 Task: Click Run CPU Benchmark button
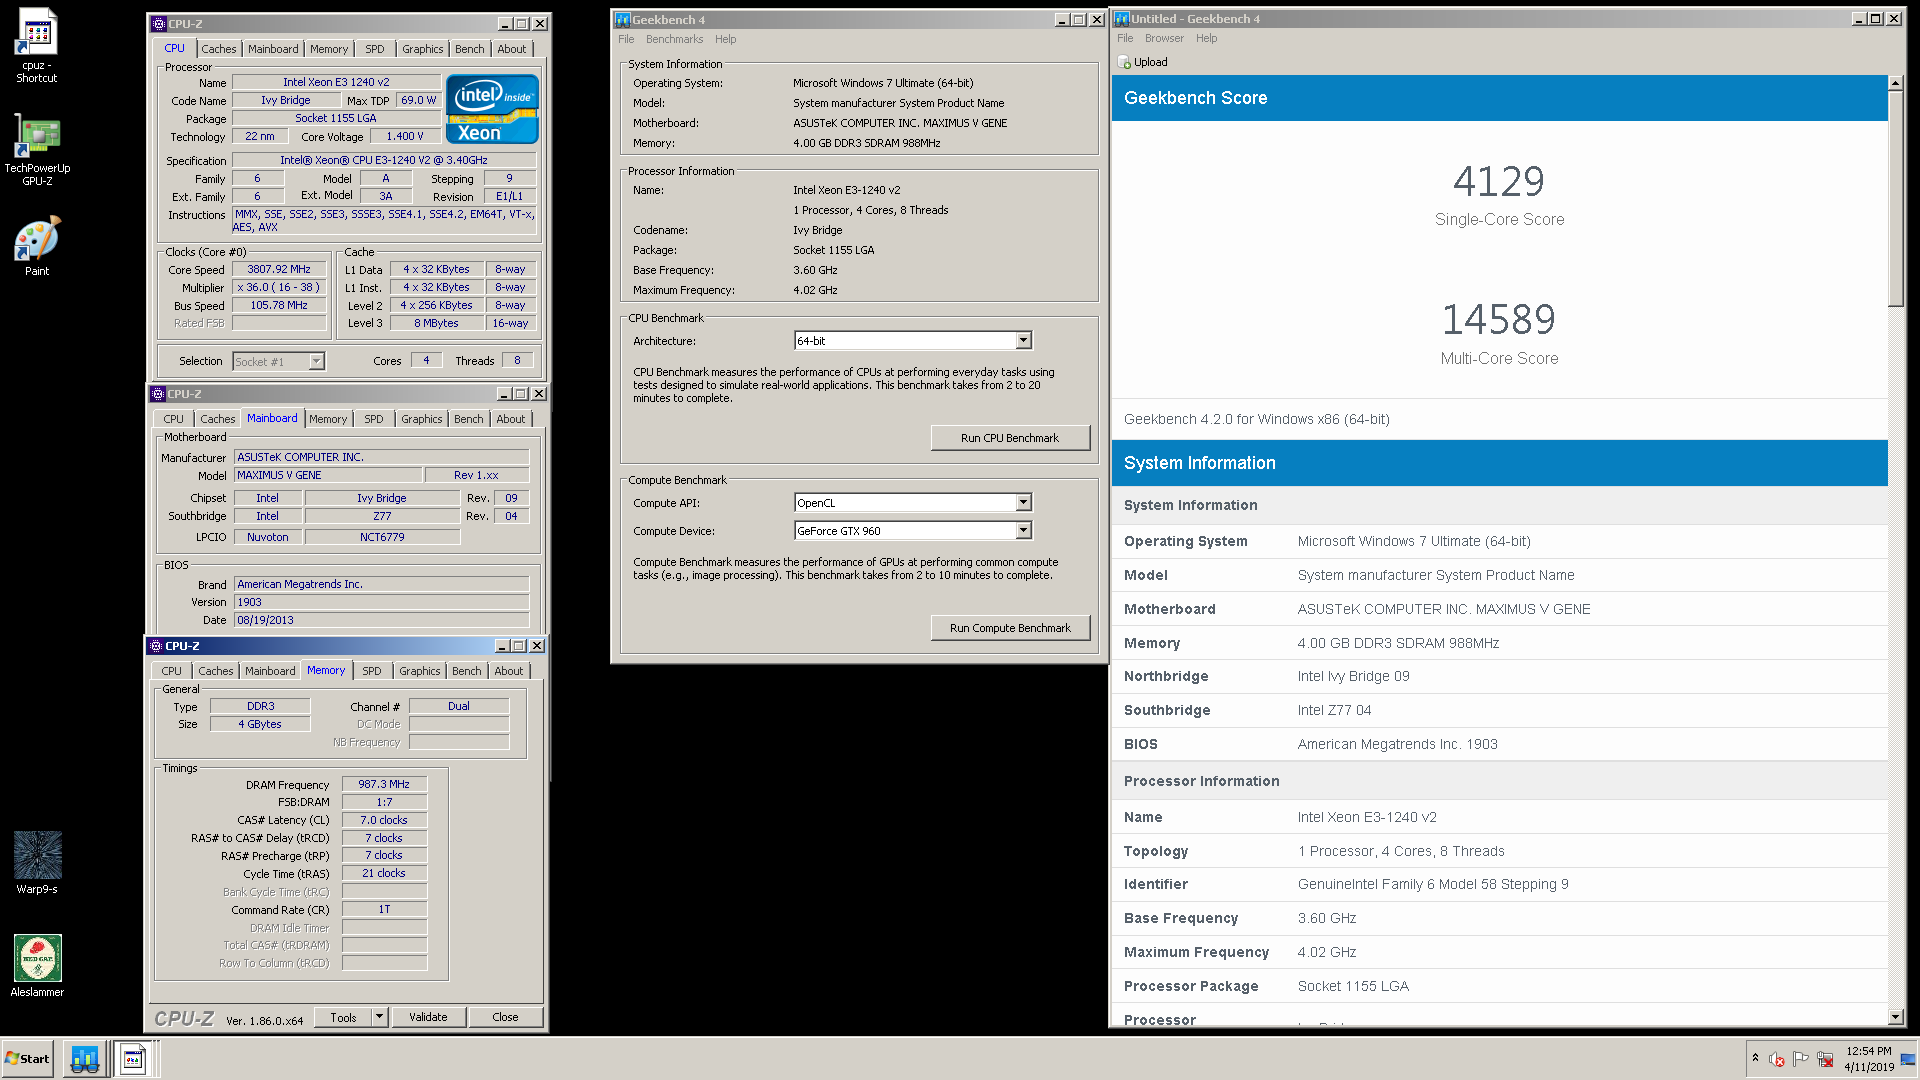pos(1010,438)
